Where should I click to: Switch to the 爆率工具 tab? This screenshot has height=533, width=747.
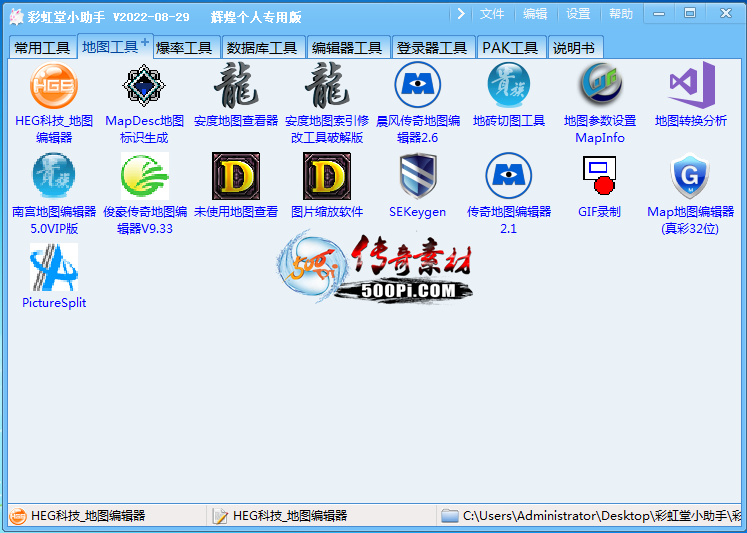point(184,48)
